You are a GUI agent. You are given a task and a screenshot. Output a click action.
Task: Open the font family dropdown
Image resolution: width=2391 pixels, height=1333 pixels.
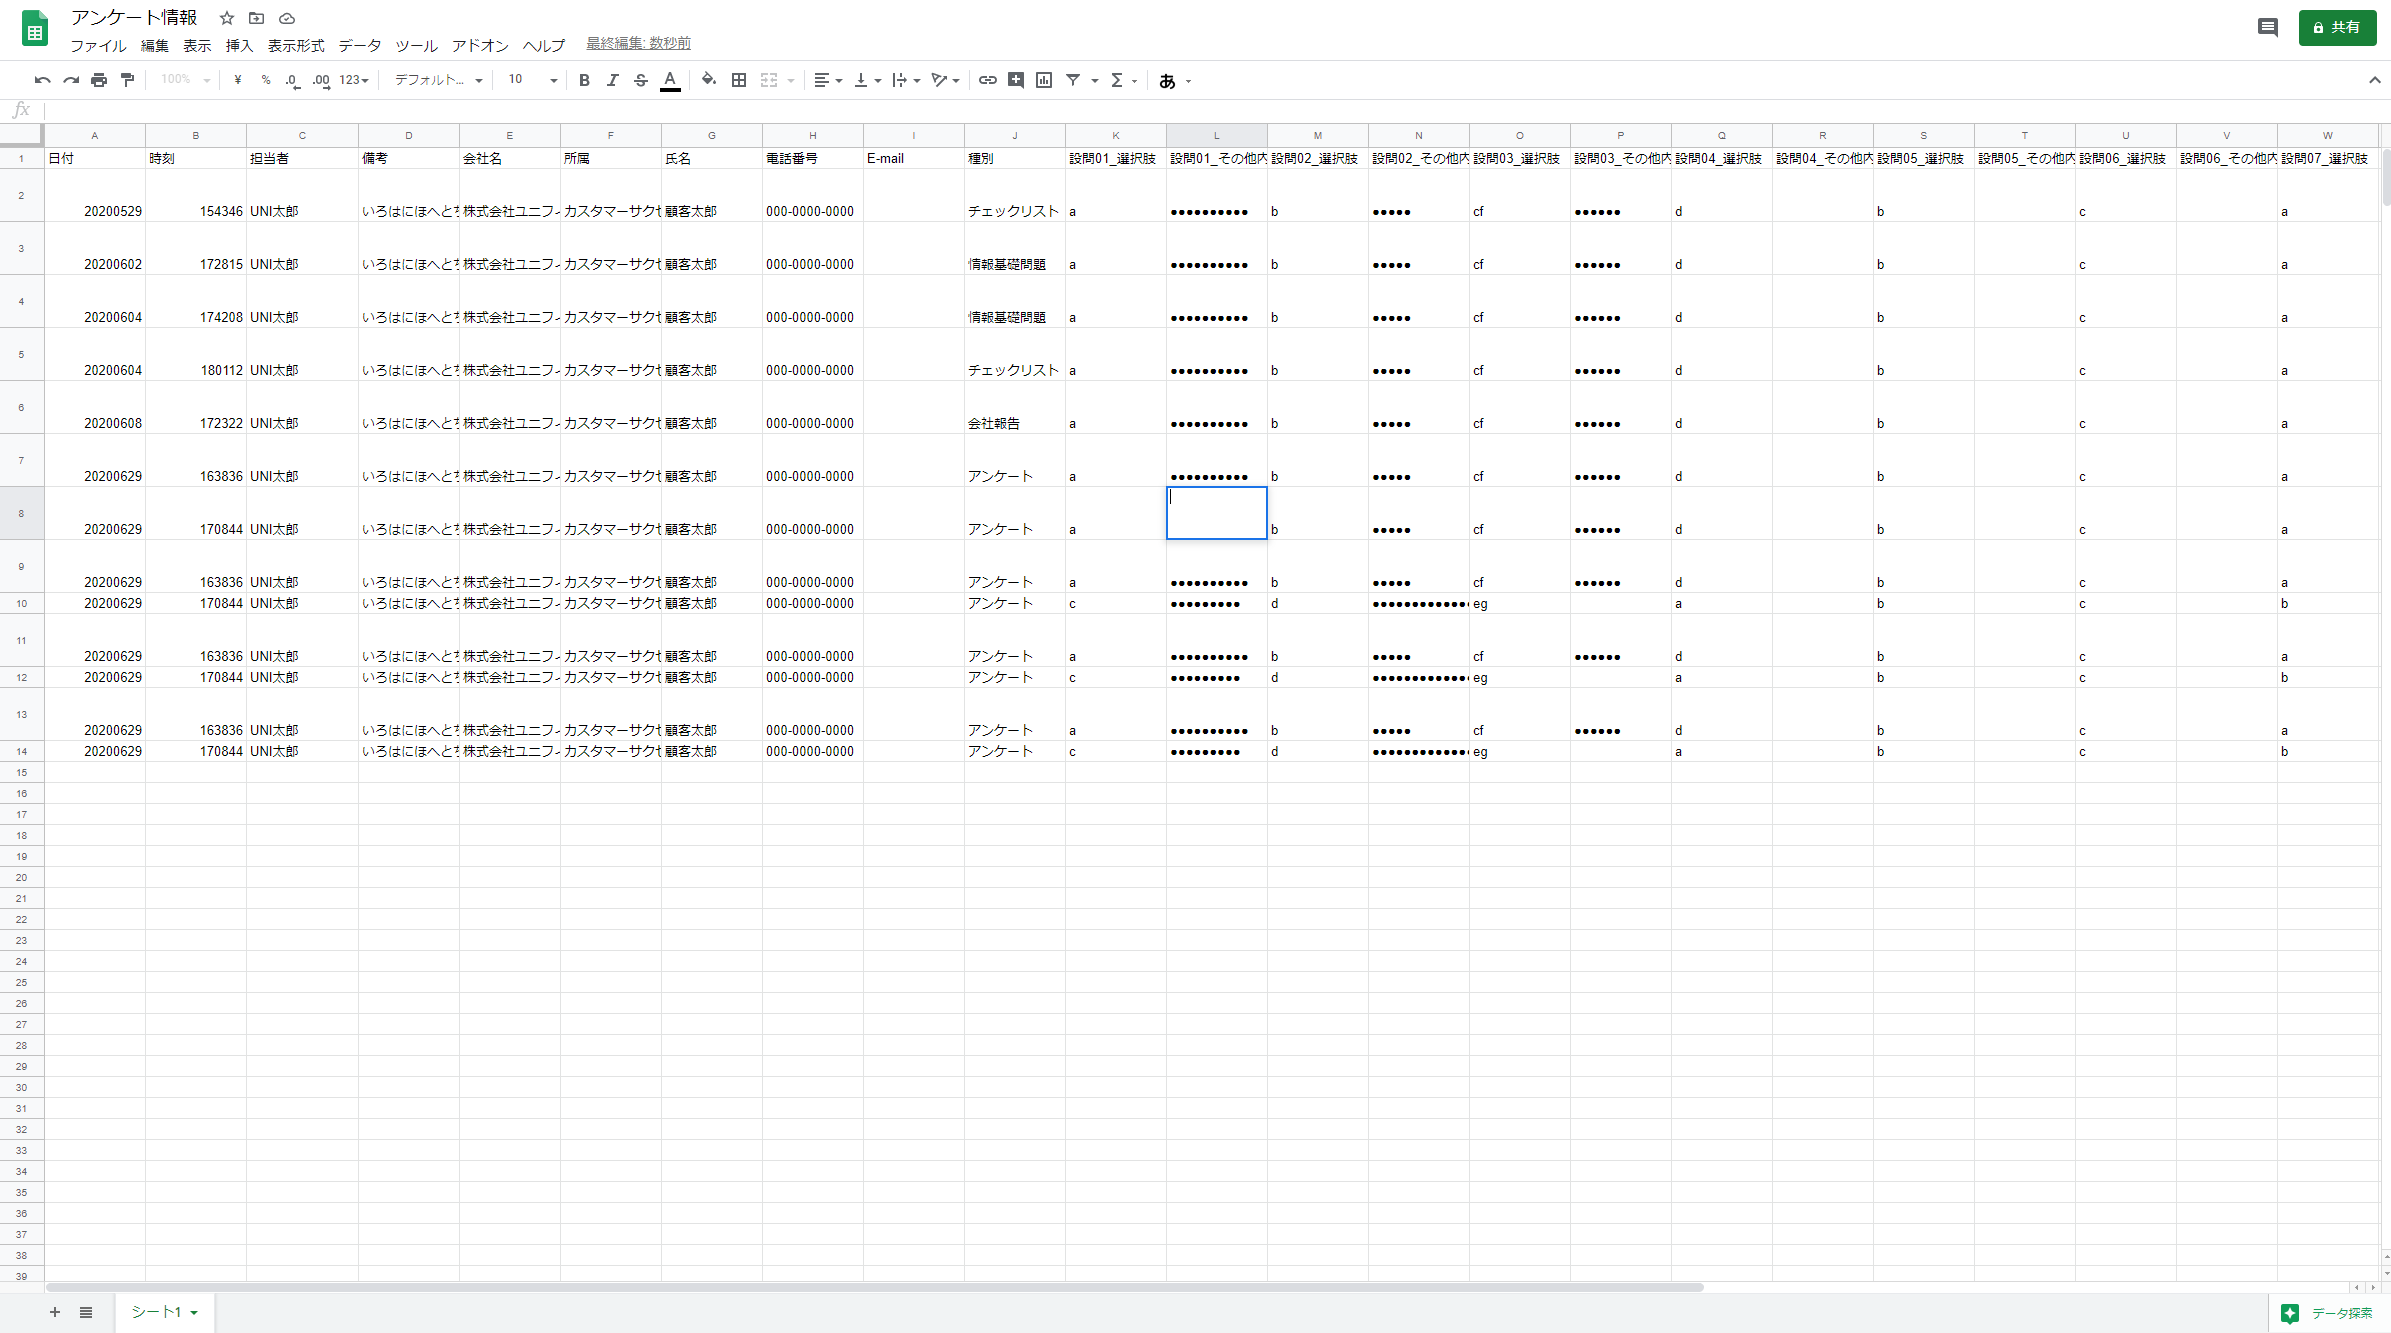point(438,80)
